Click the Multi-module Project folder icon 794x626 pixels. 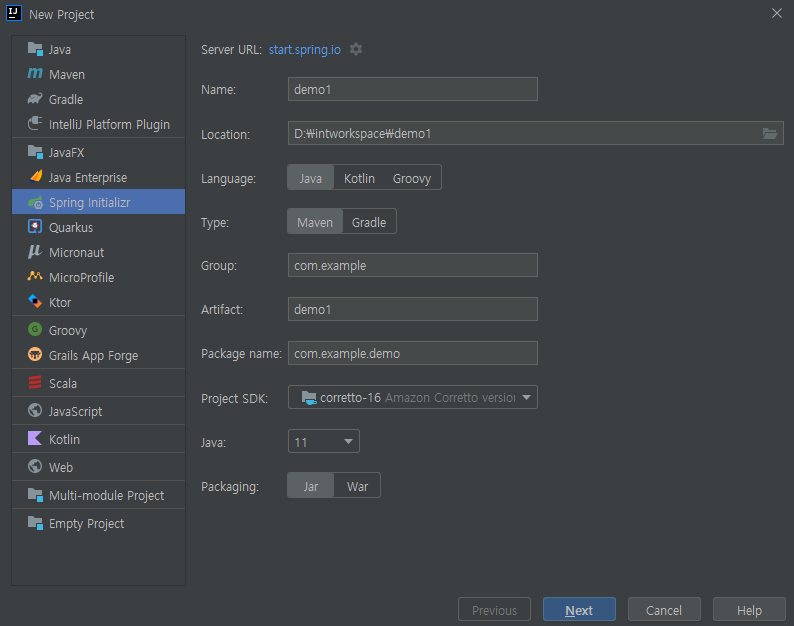click(x=35, y=494)
